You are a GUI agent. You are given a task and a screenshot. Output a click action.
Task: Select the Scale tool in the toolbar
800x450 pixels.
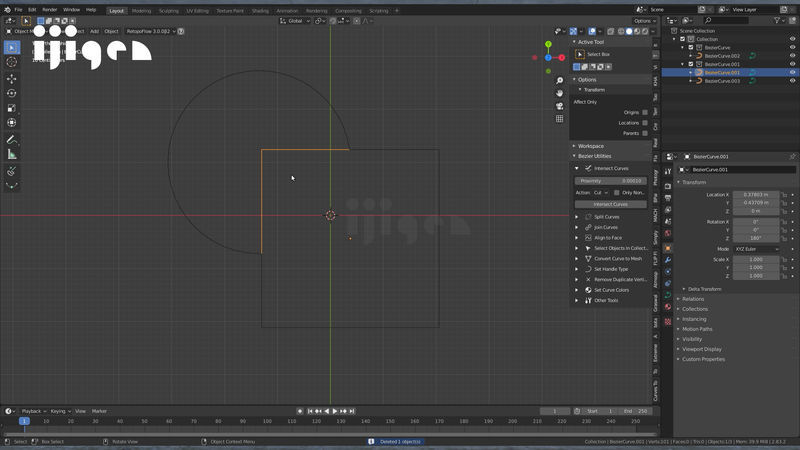[12, 108]
